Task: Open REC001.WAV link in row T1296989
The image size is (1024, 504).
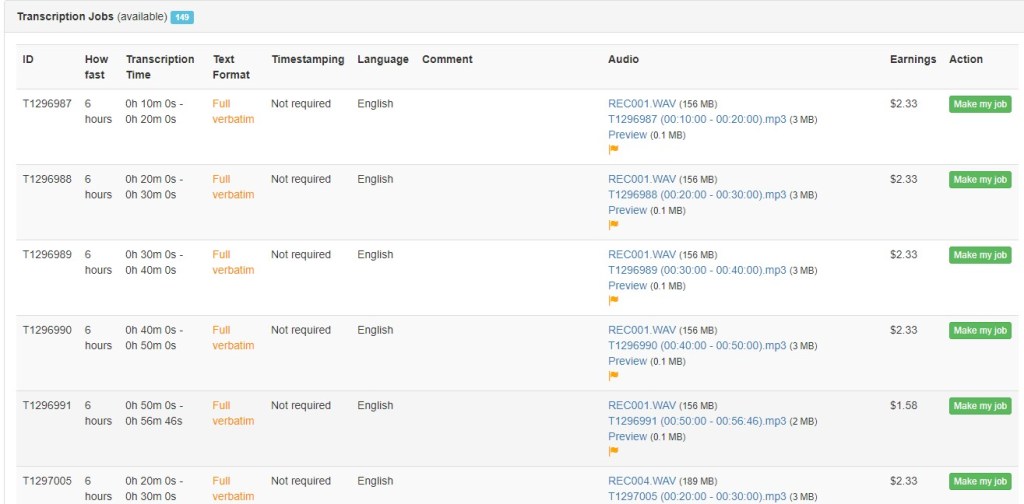Action: [642, 255]
